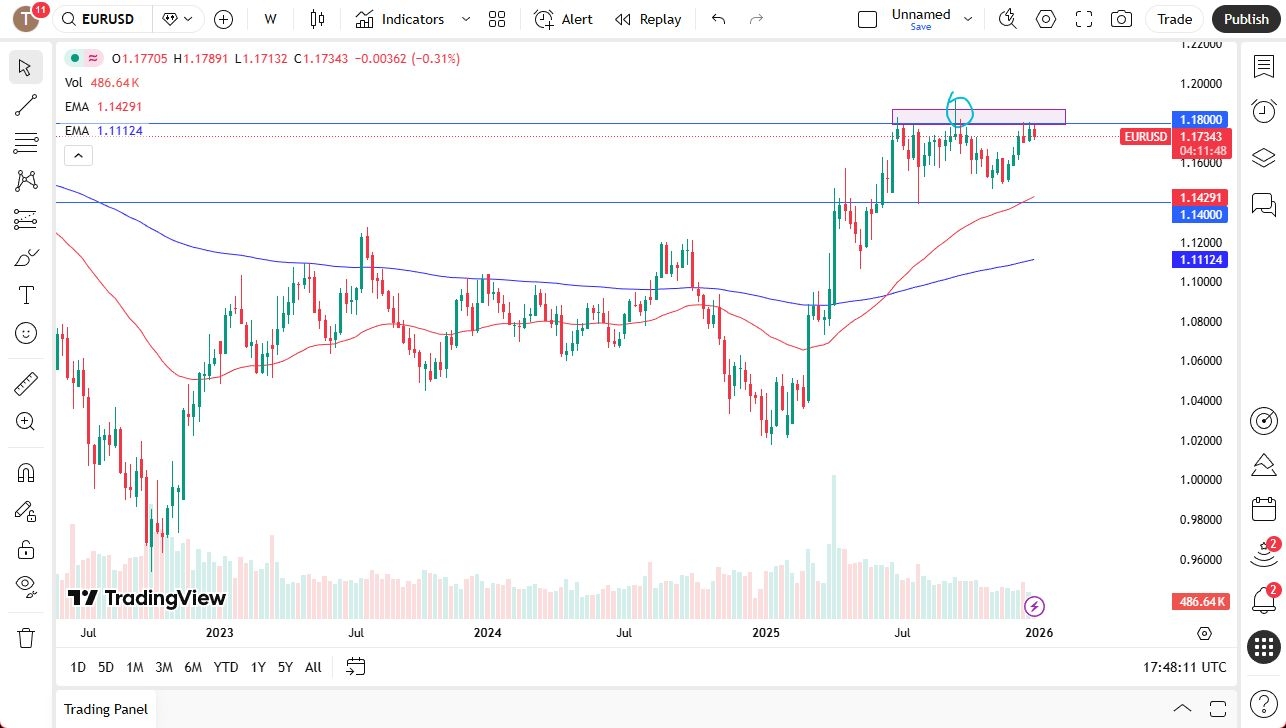This screenshot has height=728, width=1286.
Task: Select the Emoji stickers tool
Action: click(x=25, y=333)
